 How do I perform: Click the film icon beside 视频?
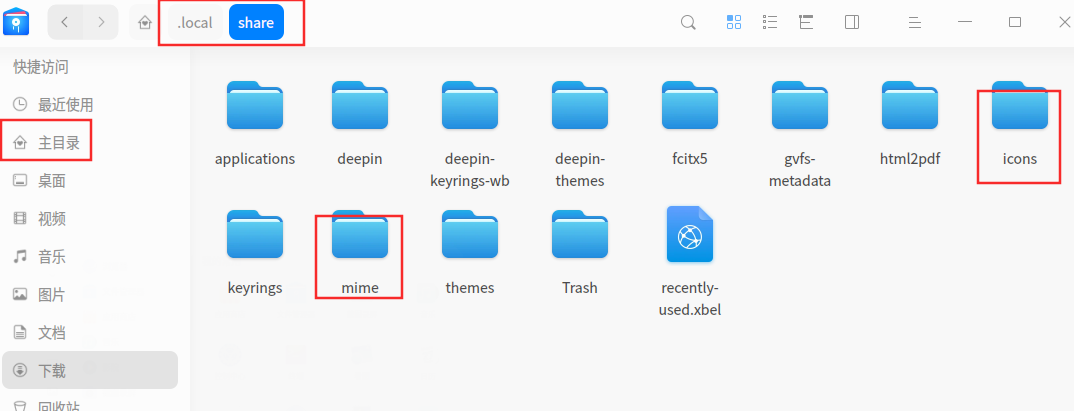pyautogui.click(x=20, y=219)
